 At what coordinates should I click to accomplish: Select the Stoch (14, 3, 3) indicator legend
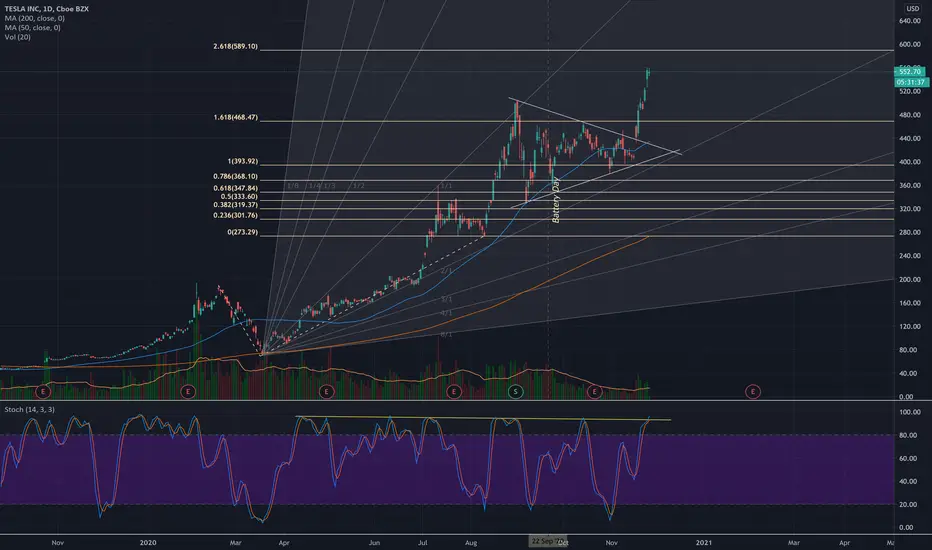30,410
